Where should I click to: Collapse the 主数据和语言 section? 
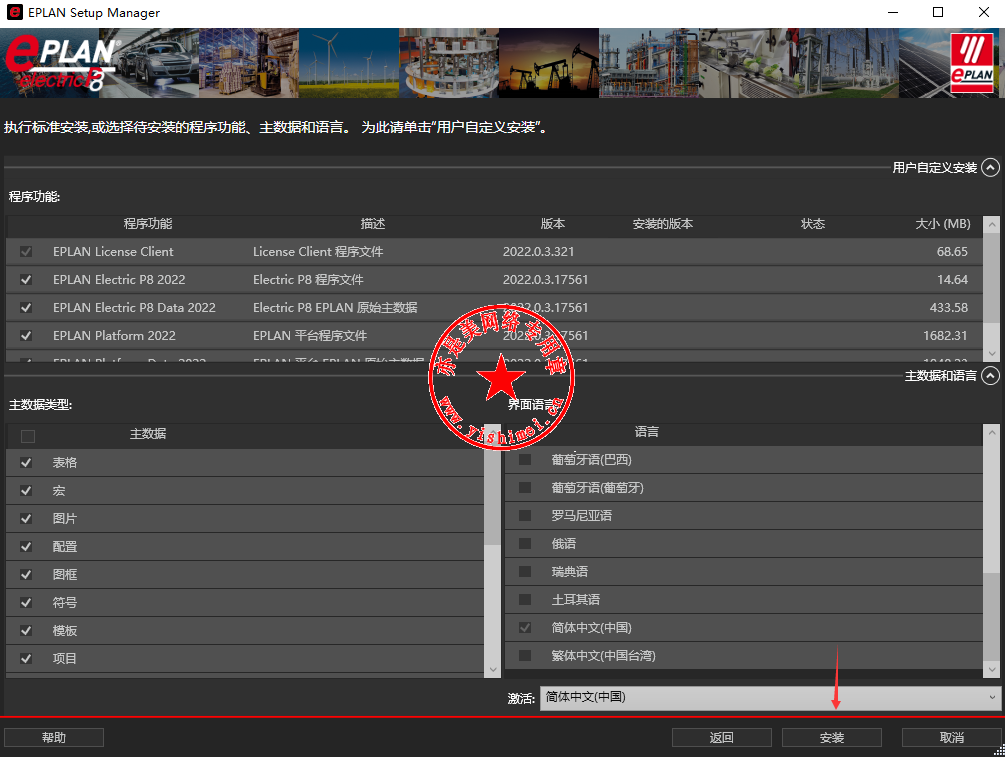pos(990,376)
